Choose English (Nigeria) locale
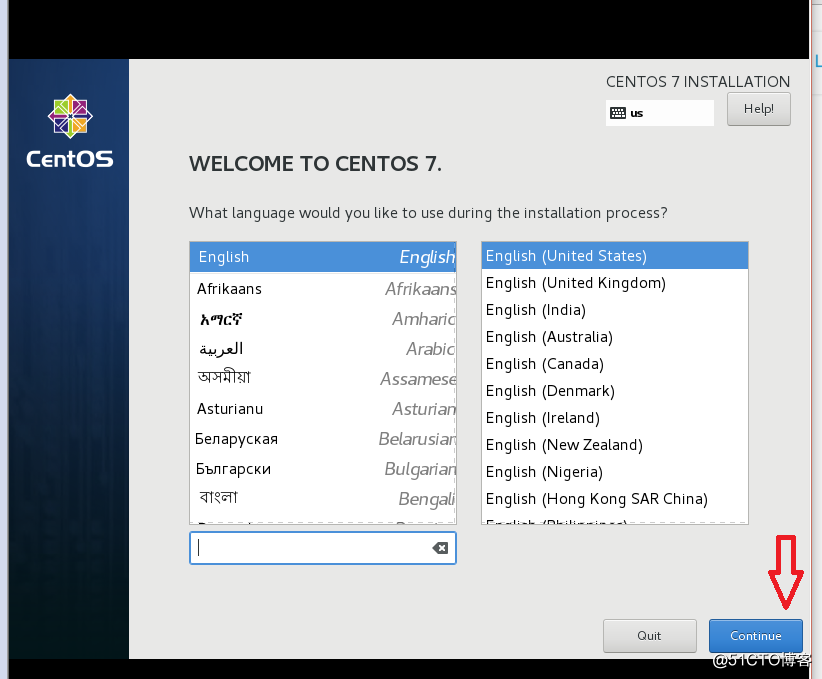822x679 pixels. coord(614,472)
